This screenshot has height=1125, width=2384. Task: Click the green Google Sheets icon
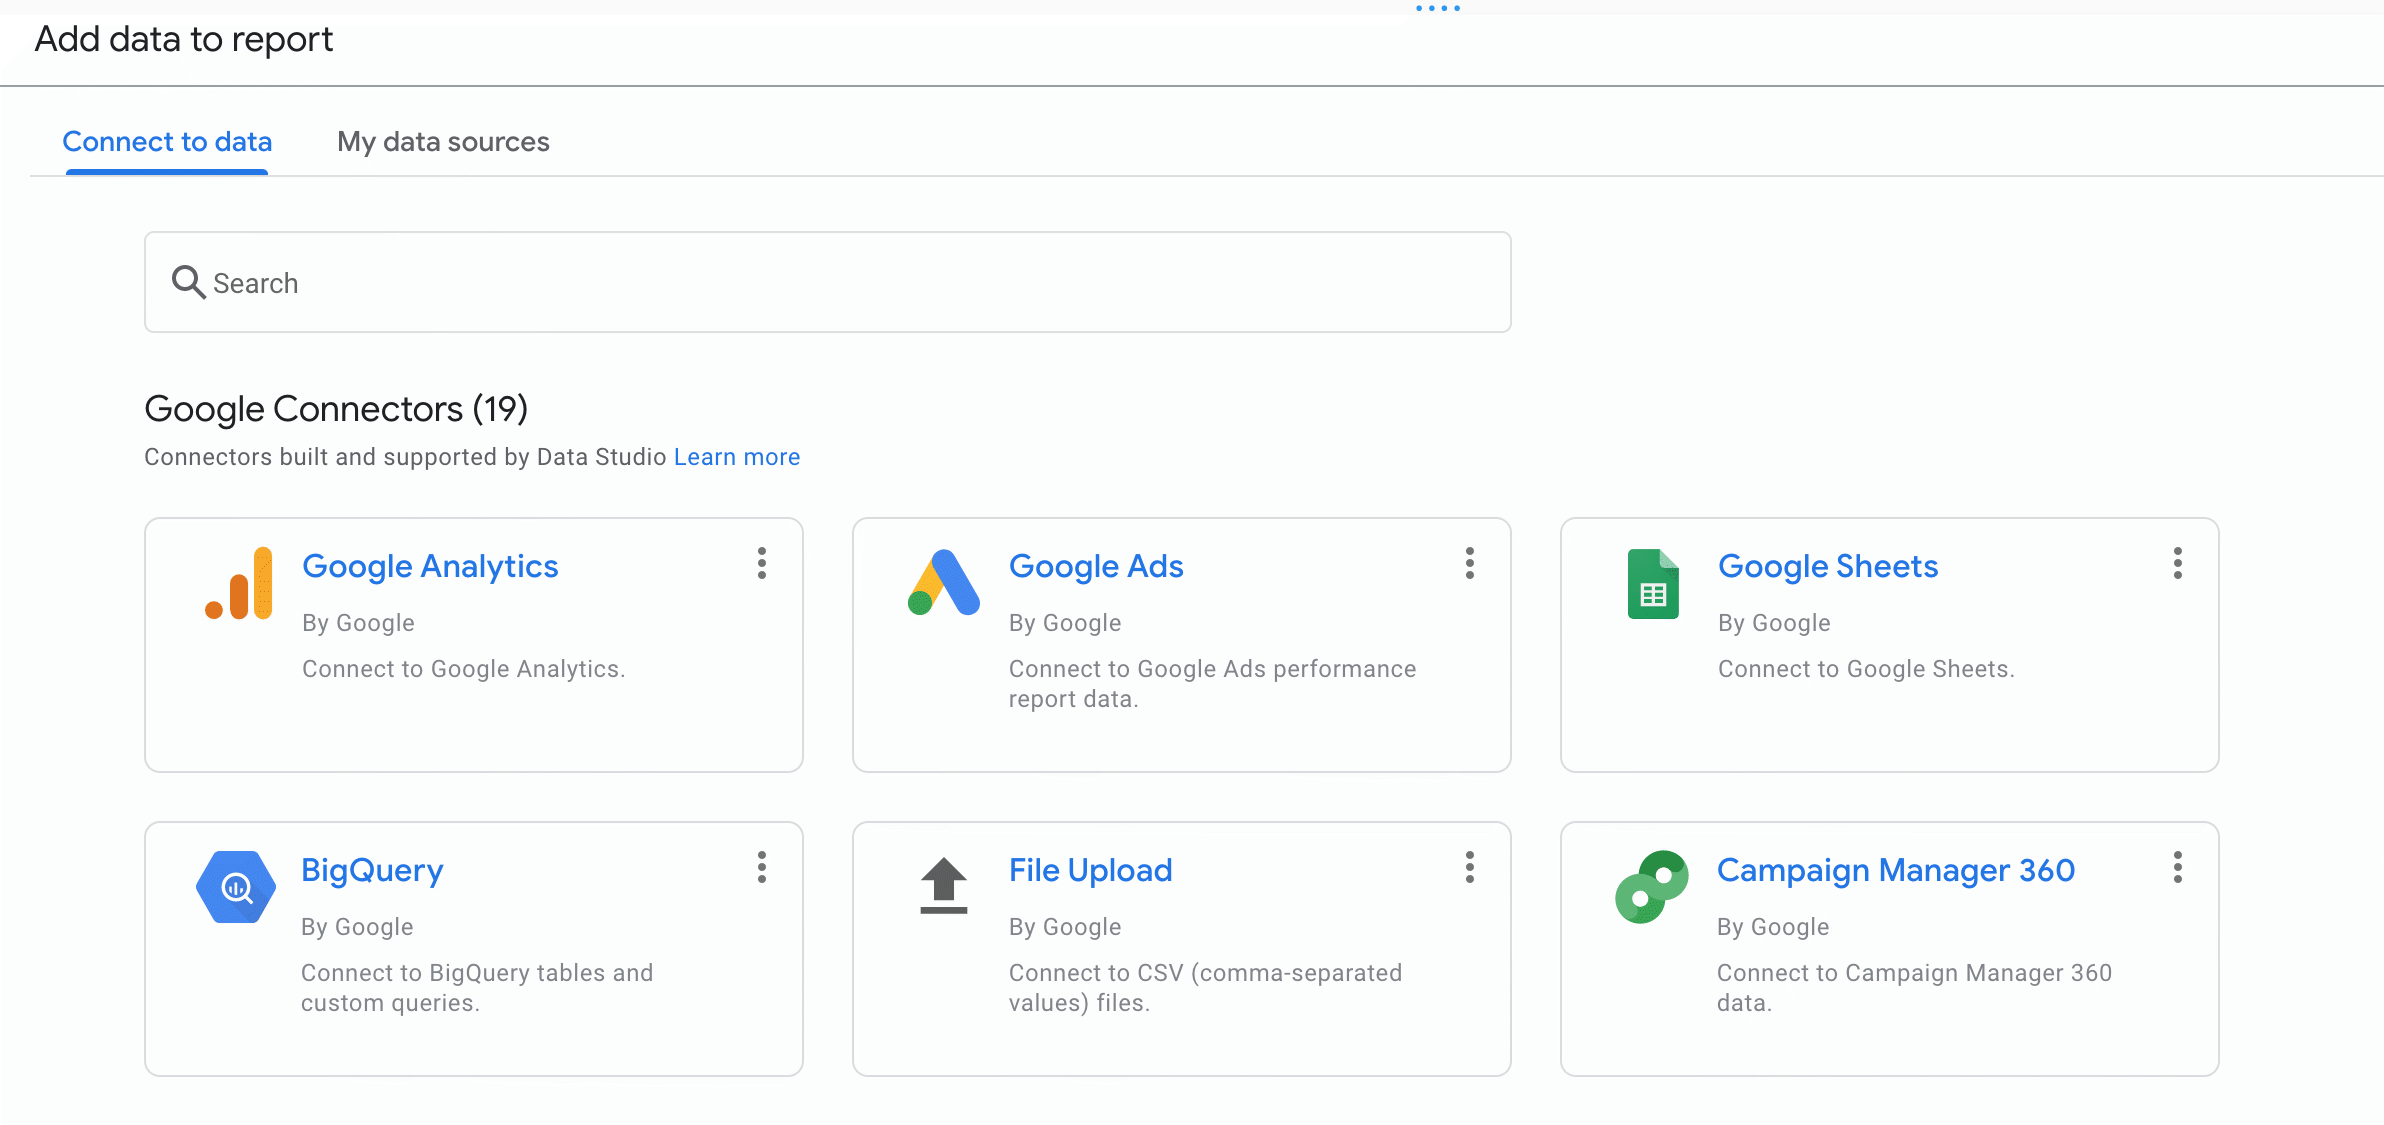(x=1653, y=584)
